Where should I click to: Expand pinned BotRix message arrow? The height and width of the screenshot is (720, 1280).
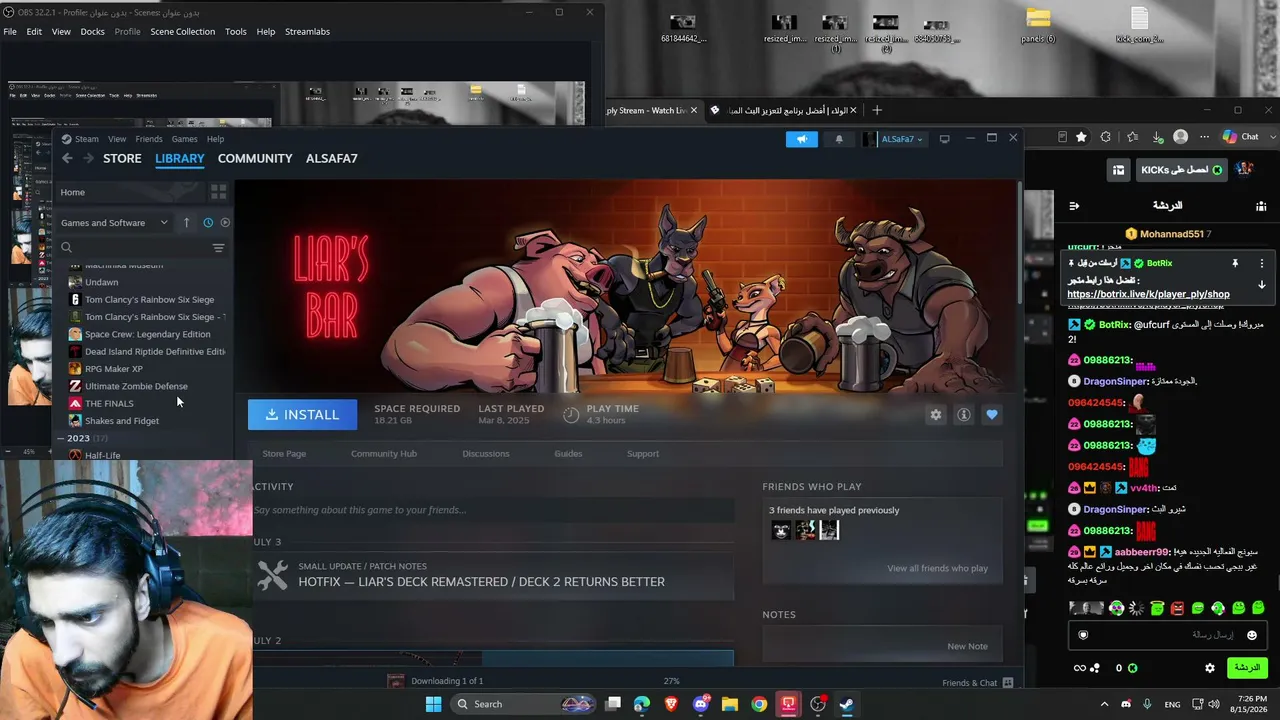(1262, 285)
